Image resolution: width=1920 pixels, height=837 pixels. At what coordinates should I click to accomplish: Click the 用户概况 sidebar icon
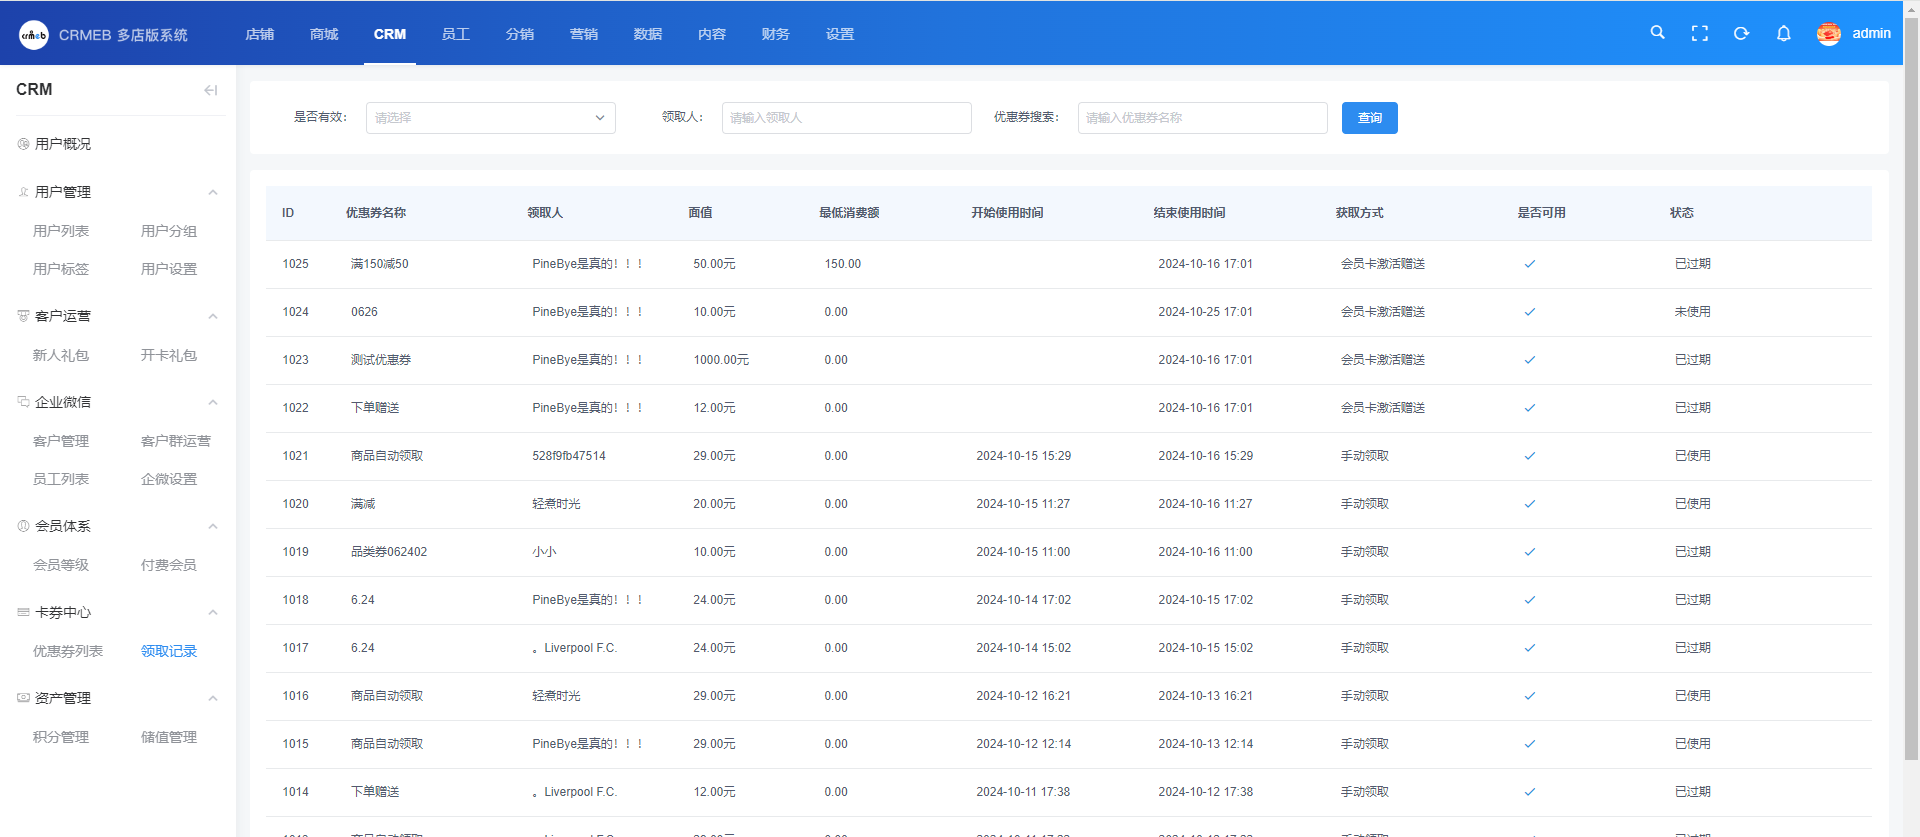click(23, 144)
